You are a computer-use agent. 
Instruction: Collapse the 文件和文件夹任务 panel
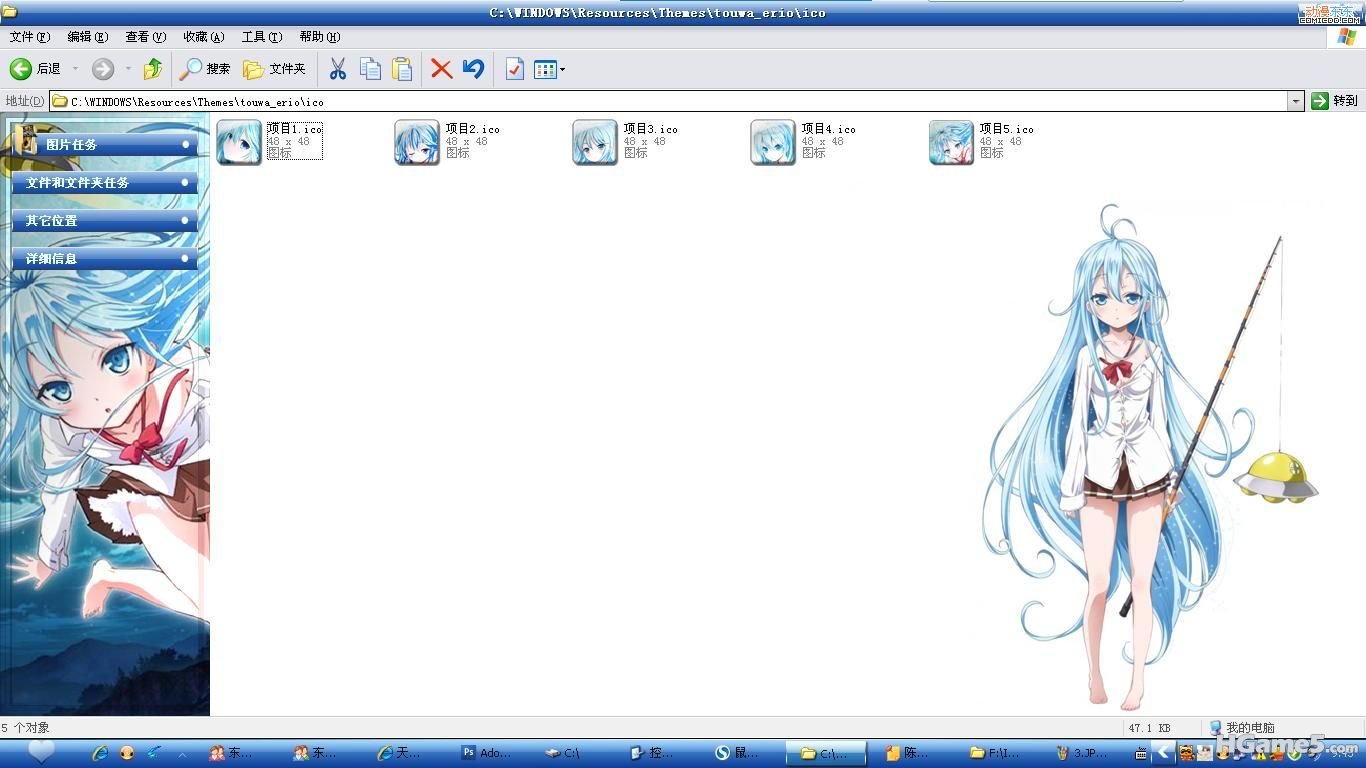coord(186,183)
